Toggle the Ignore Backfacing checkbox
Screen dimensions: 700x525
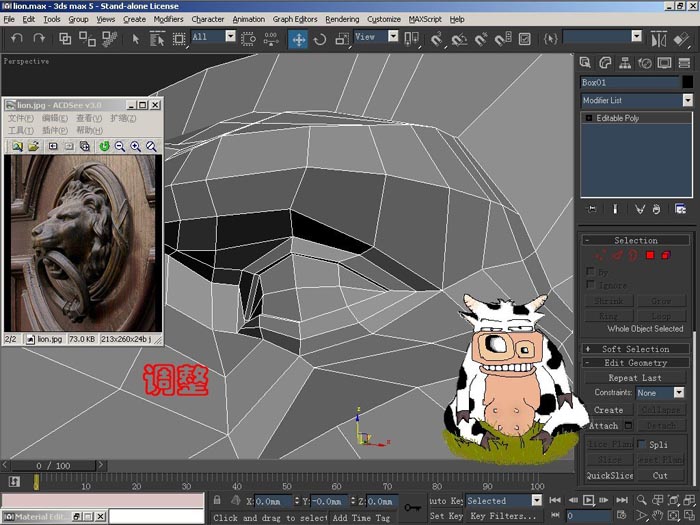(x=590, y=284)
